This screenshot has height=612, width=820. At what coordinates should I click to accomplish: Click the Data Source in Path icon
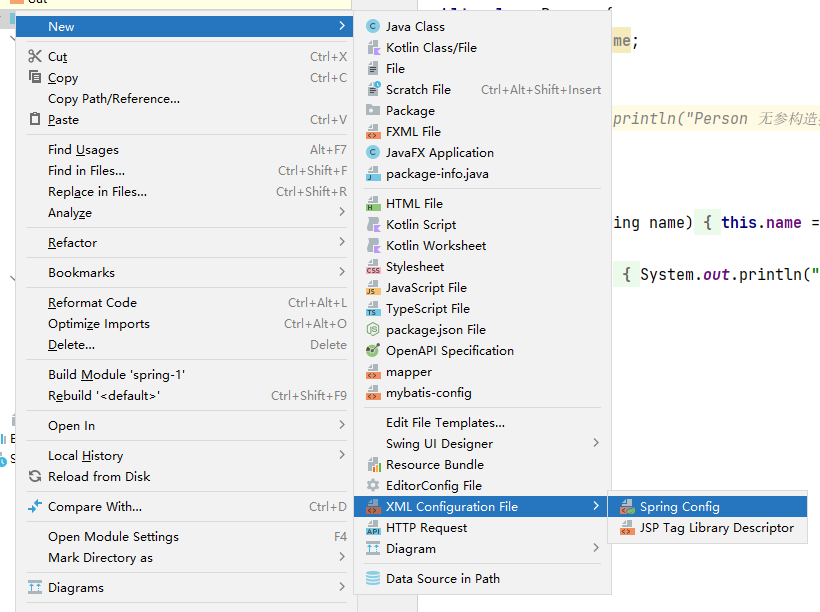click(x=373, y=579)
